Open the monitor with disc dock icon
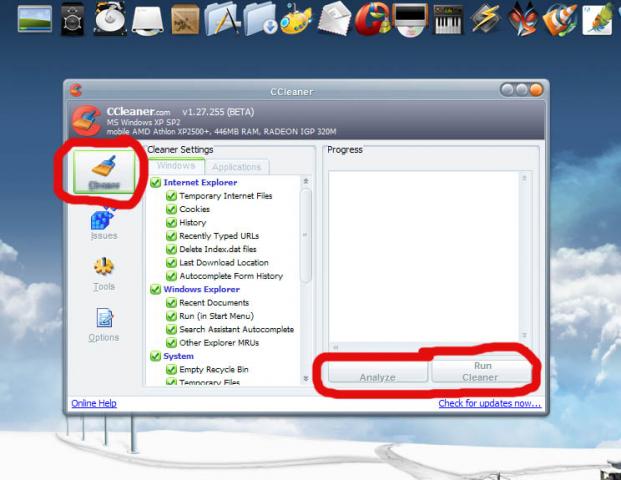The width and height of the screenshot is (621, 480). (410, 20)
